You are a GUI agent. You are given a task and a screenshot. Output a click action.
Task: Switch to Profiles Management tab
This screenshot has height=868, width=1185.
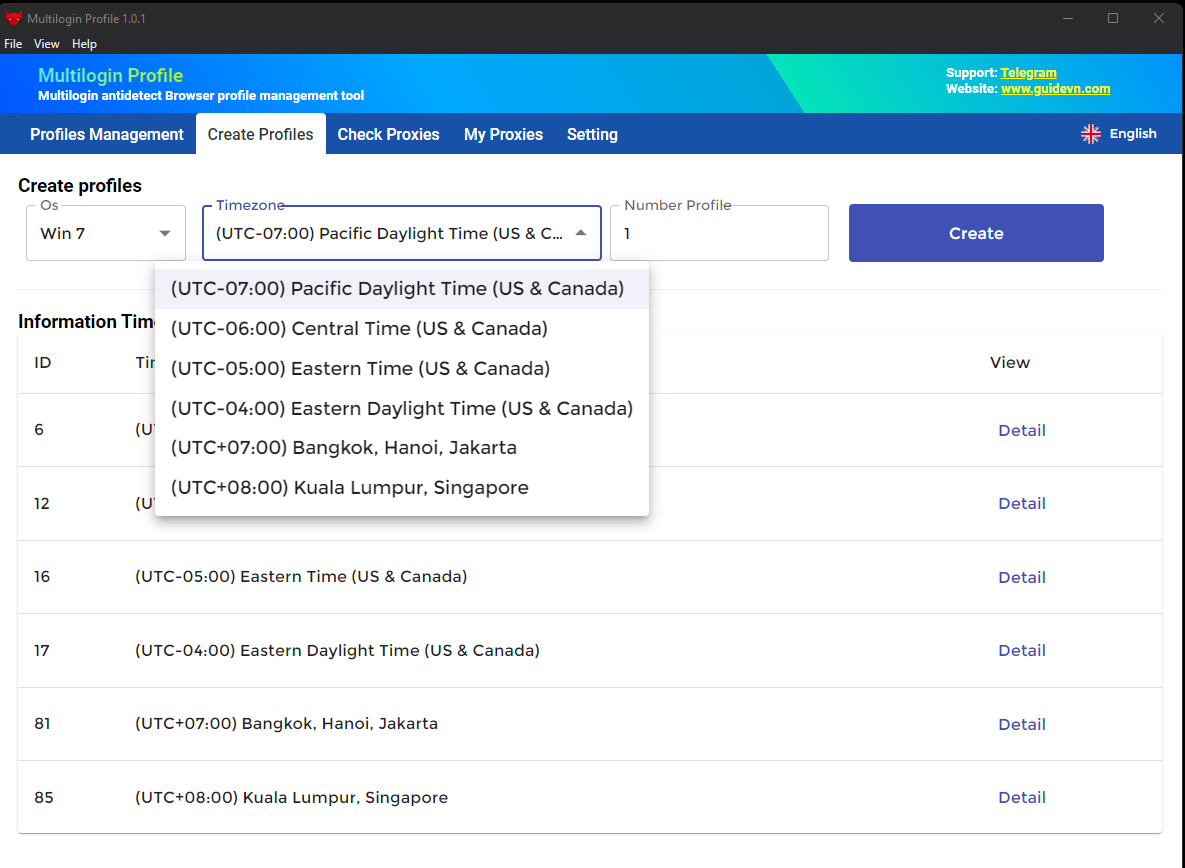coord(107,134)
